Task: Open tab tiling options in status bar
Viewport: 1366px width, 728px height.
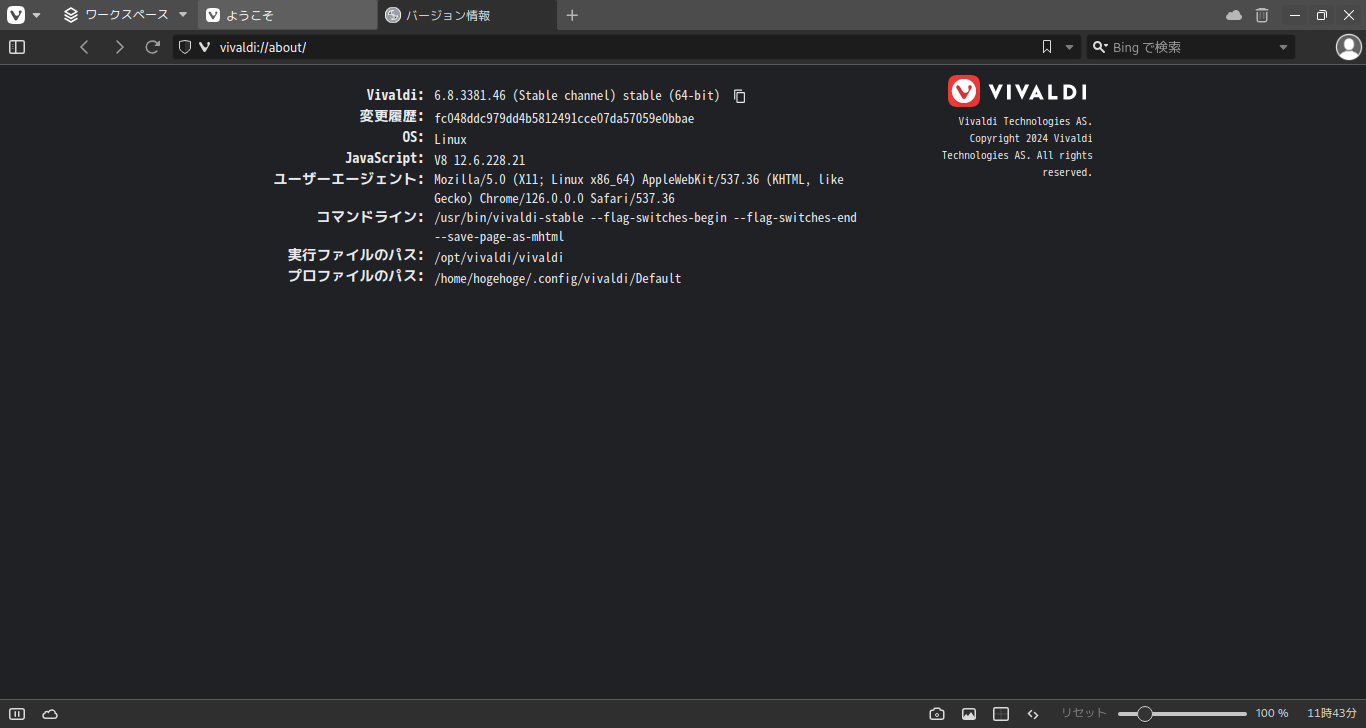Action: 1001,713
